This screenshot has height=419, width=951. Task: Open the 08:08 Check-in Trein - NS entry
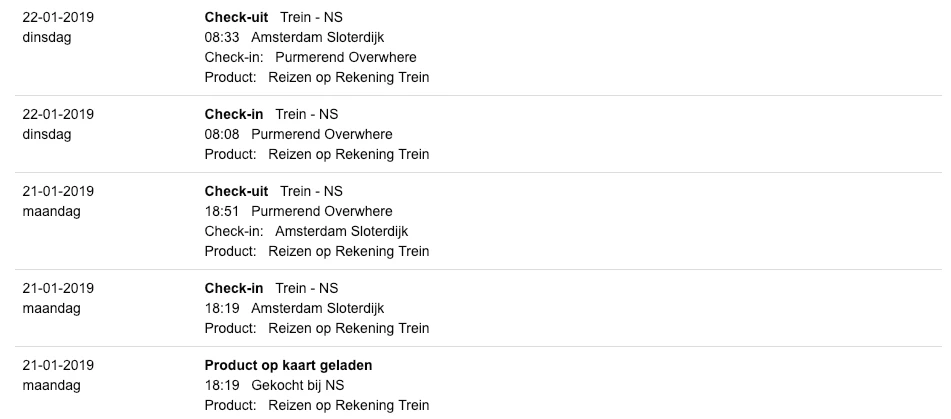click(271, 114)
